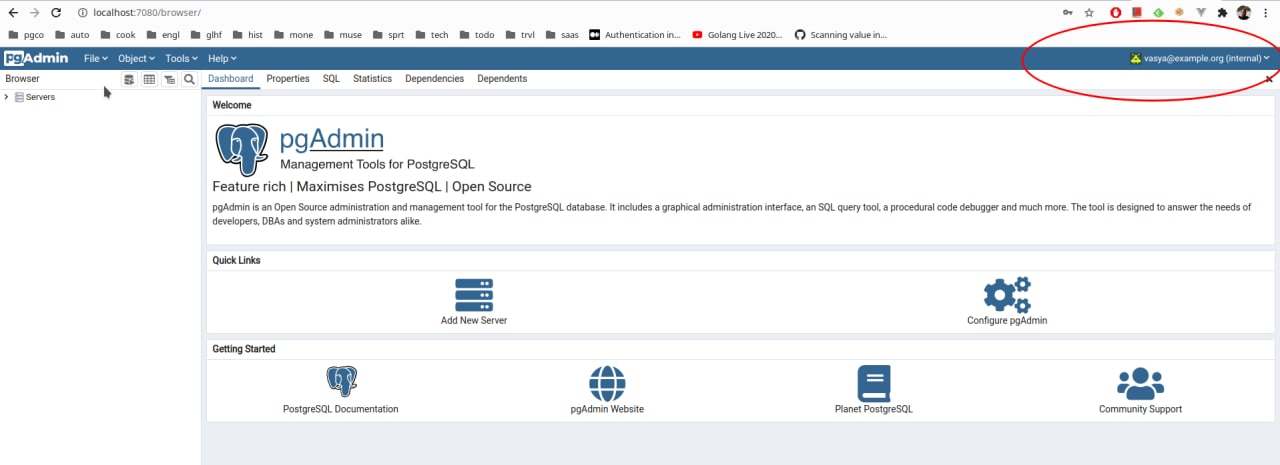Open the Golang Live 2020 bookmark

[x=737, y=35]
